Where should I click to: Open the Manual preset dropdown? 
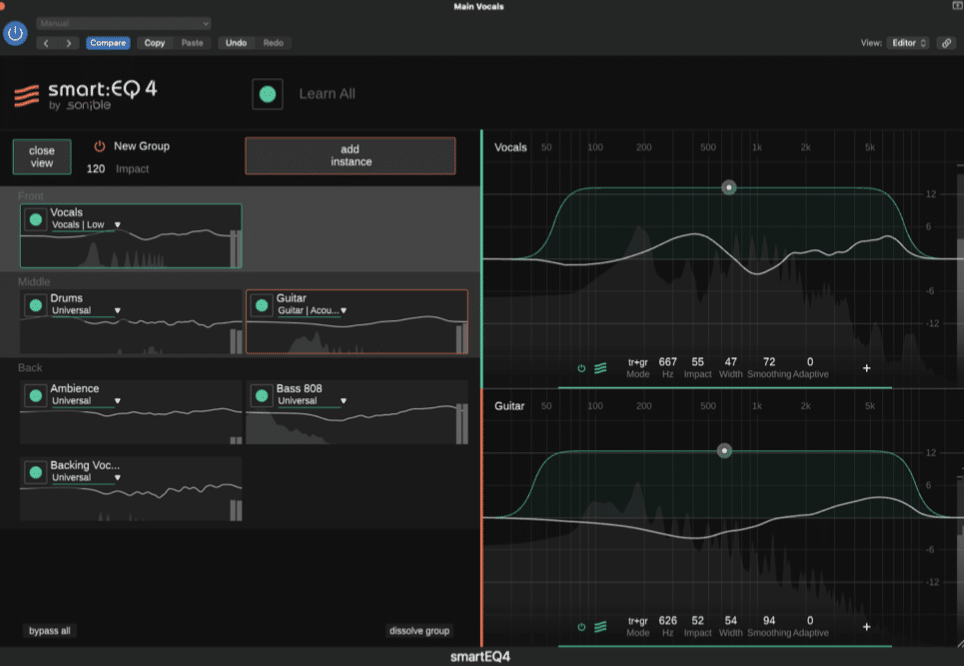coord(124,23)
